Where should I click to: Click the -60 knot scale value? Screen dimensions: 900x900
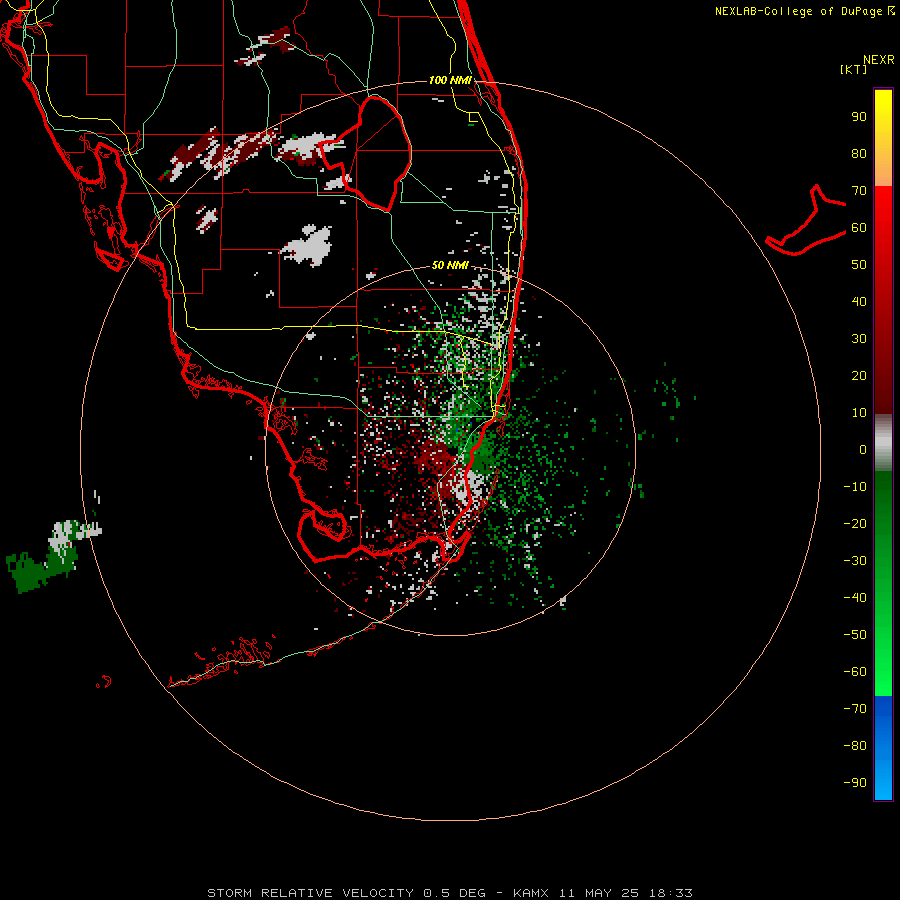855,672
